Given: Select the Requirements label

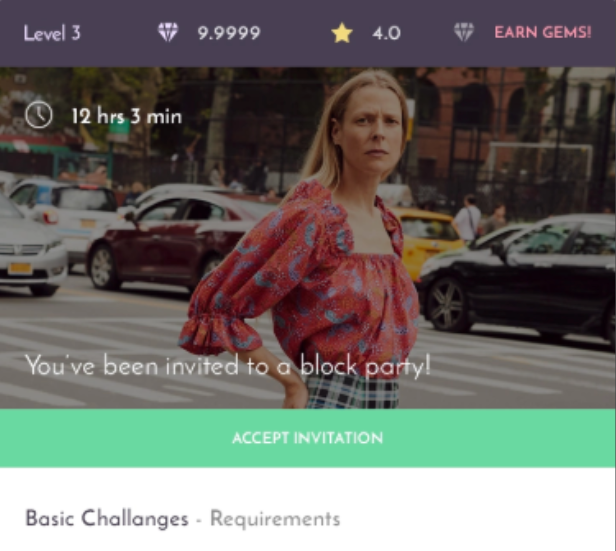Looking at the screenshot, I should [x=275, y=519].
